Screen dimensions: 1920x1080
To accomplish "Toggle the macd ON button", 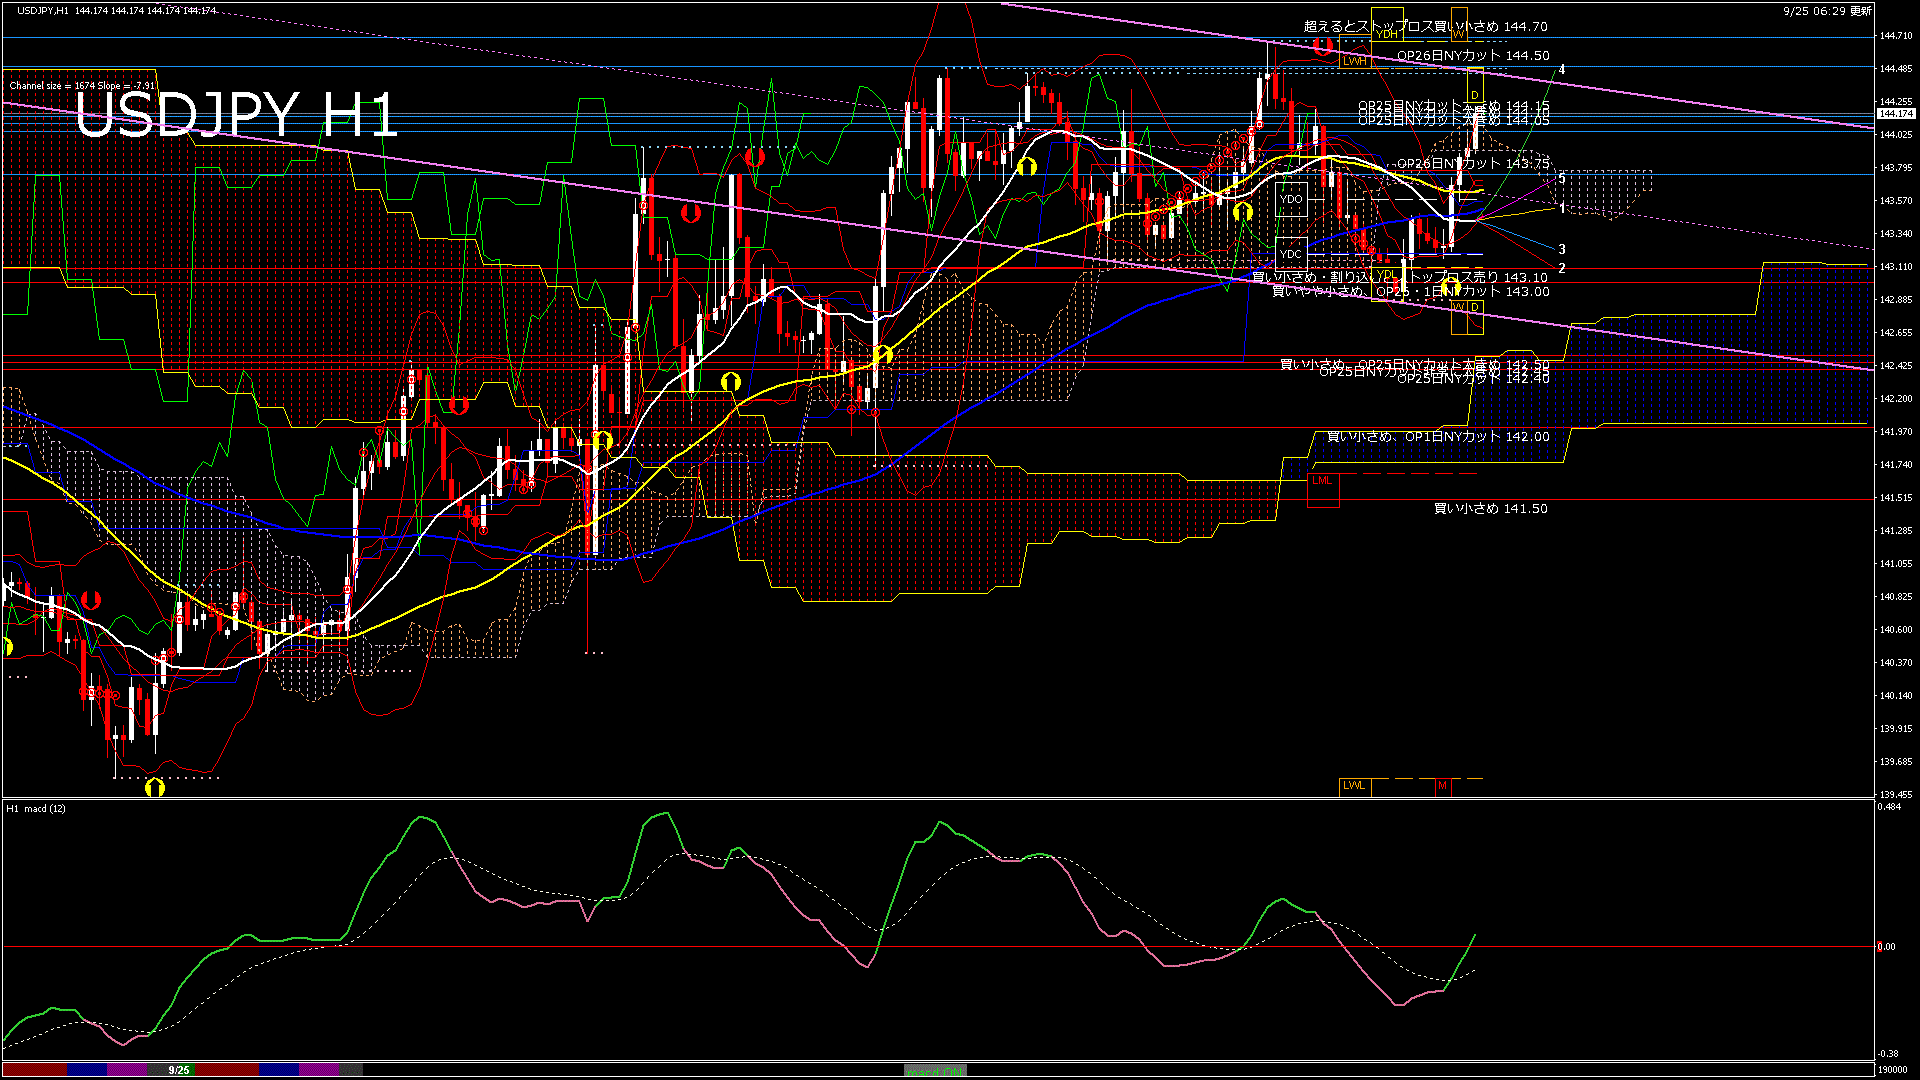I will [x=935, y=1070].
